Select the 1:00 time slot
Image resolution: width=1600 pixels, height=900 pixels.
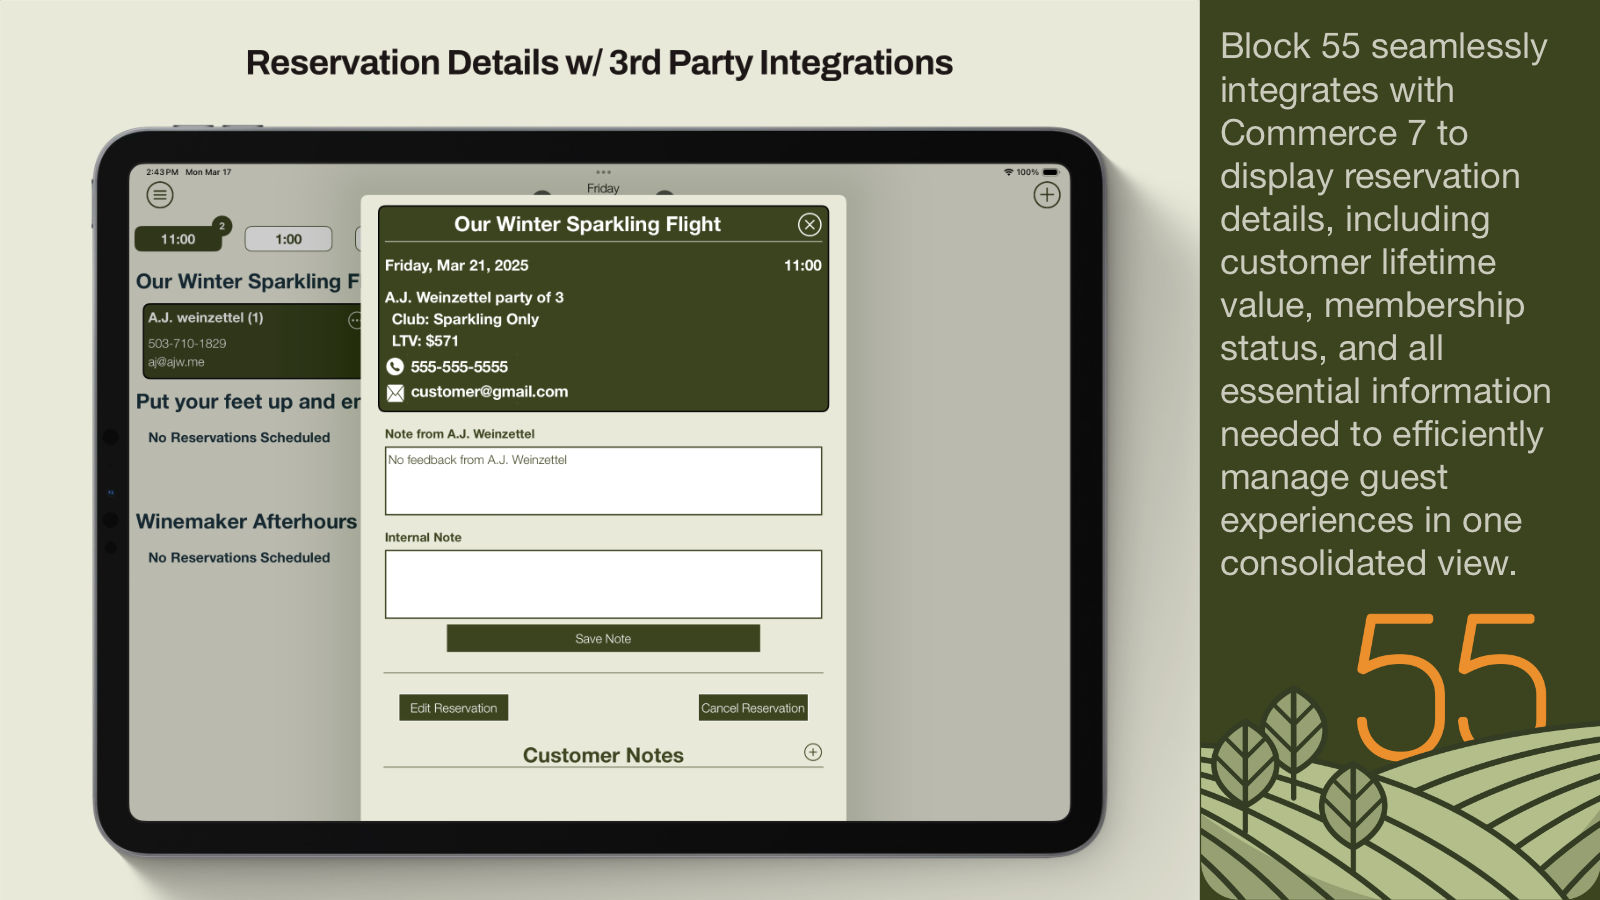pyautogui.click(x=288, y=239)
